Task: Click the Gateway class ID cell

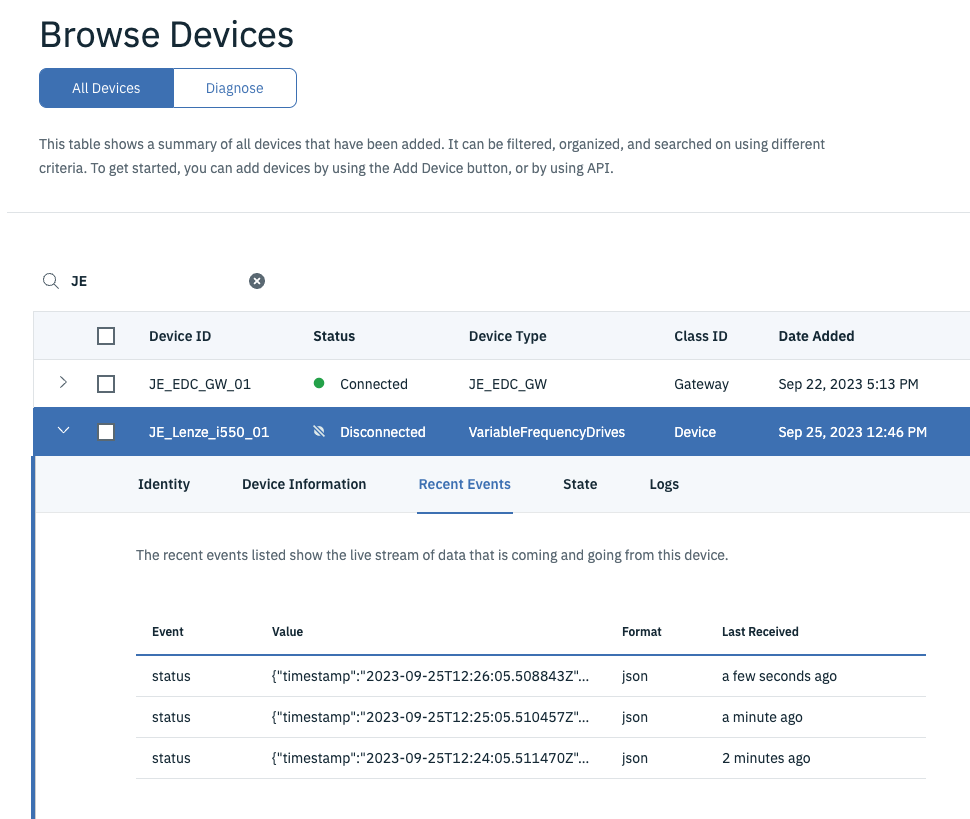Action: click(701, 384)
